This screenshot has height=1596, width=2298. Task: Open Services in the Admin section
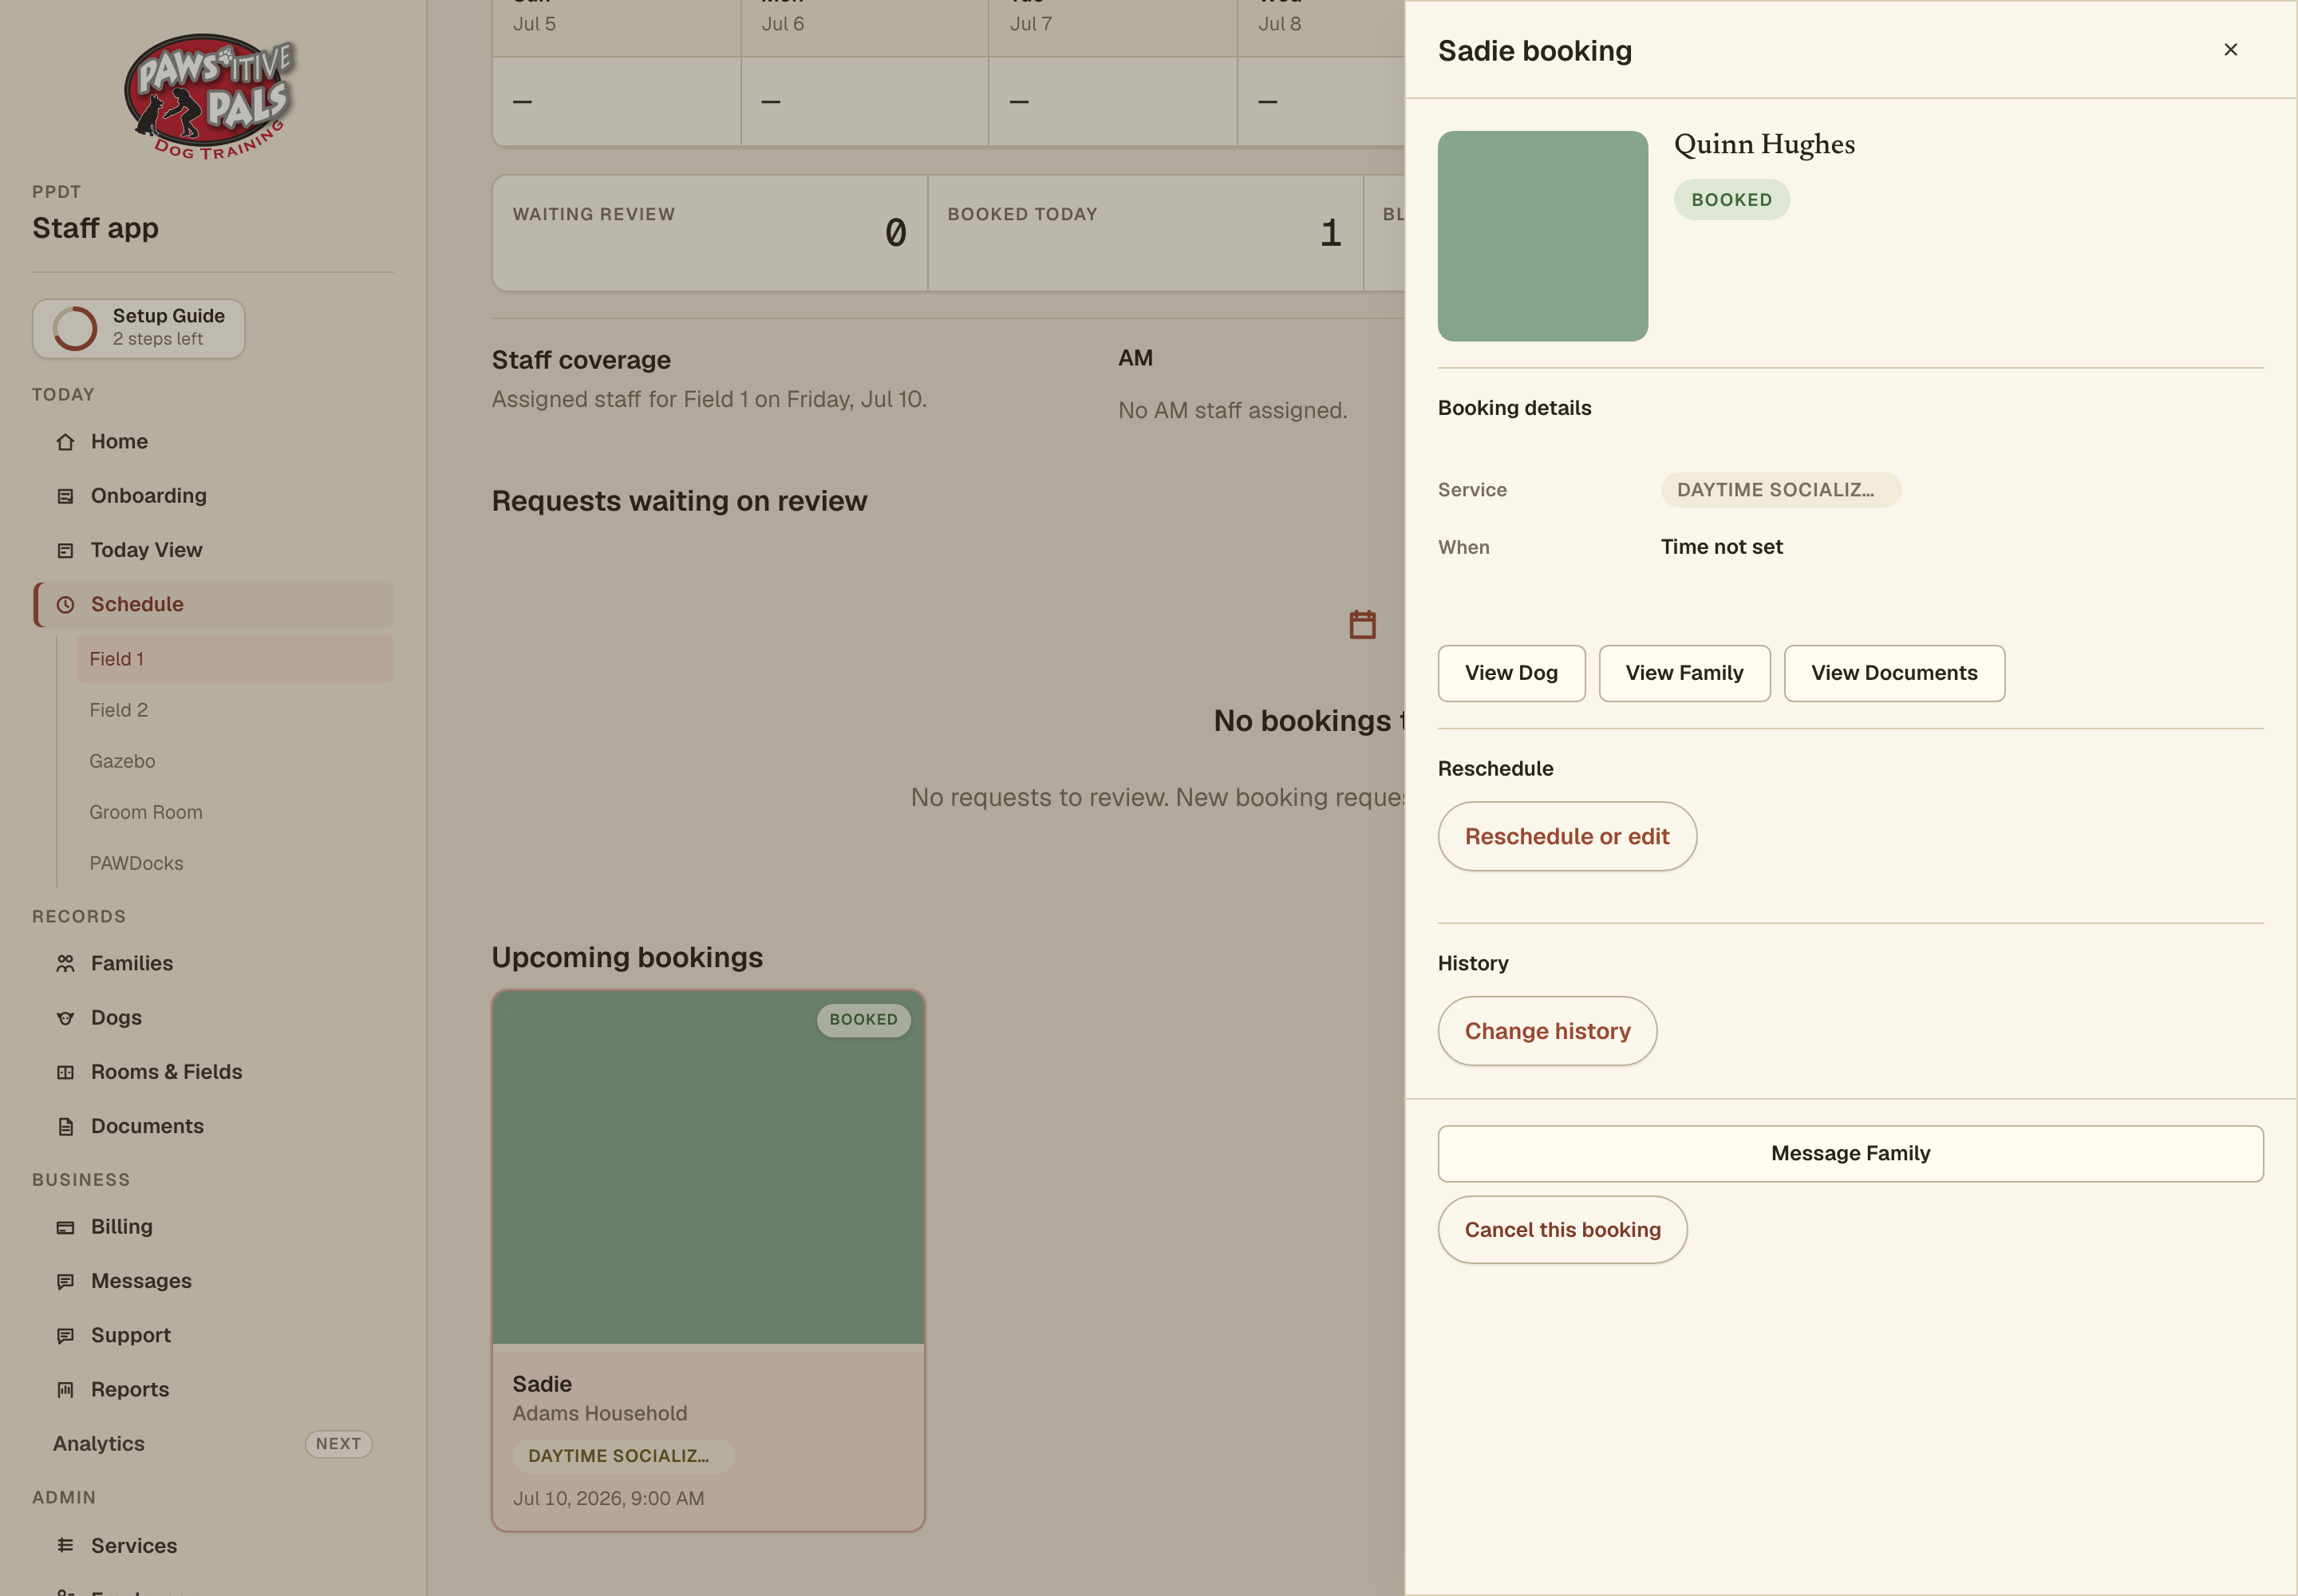click(213, 1545)
